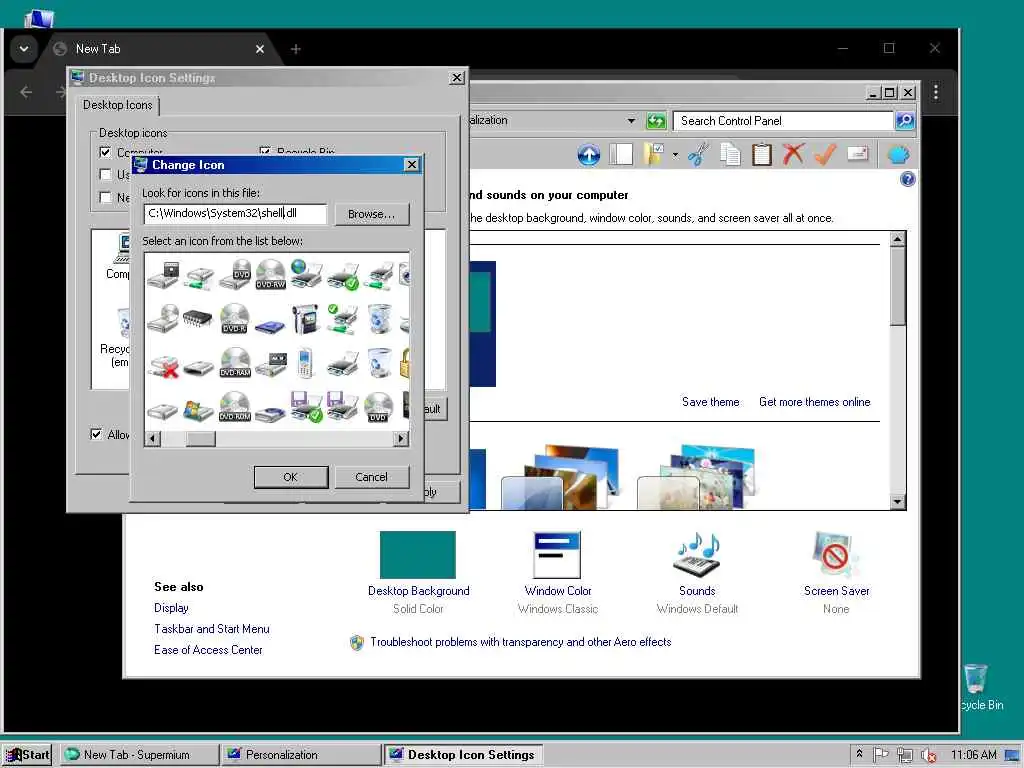1024x768 pixels.
Task: Click the Save theme link
Action: point(711,402)
